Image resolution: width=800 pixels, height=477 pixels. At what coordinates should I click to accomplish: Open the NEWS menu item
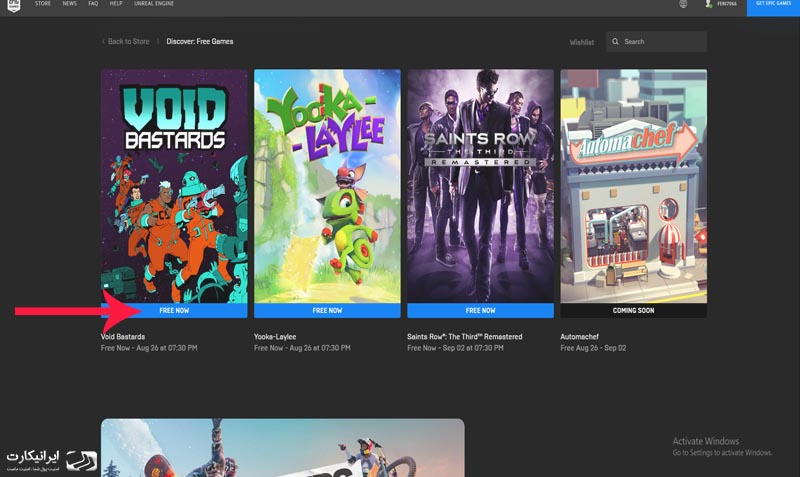(69, 4)
